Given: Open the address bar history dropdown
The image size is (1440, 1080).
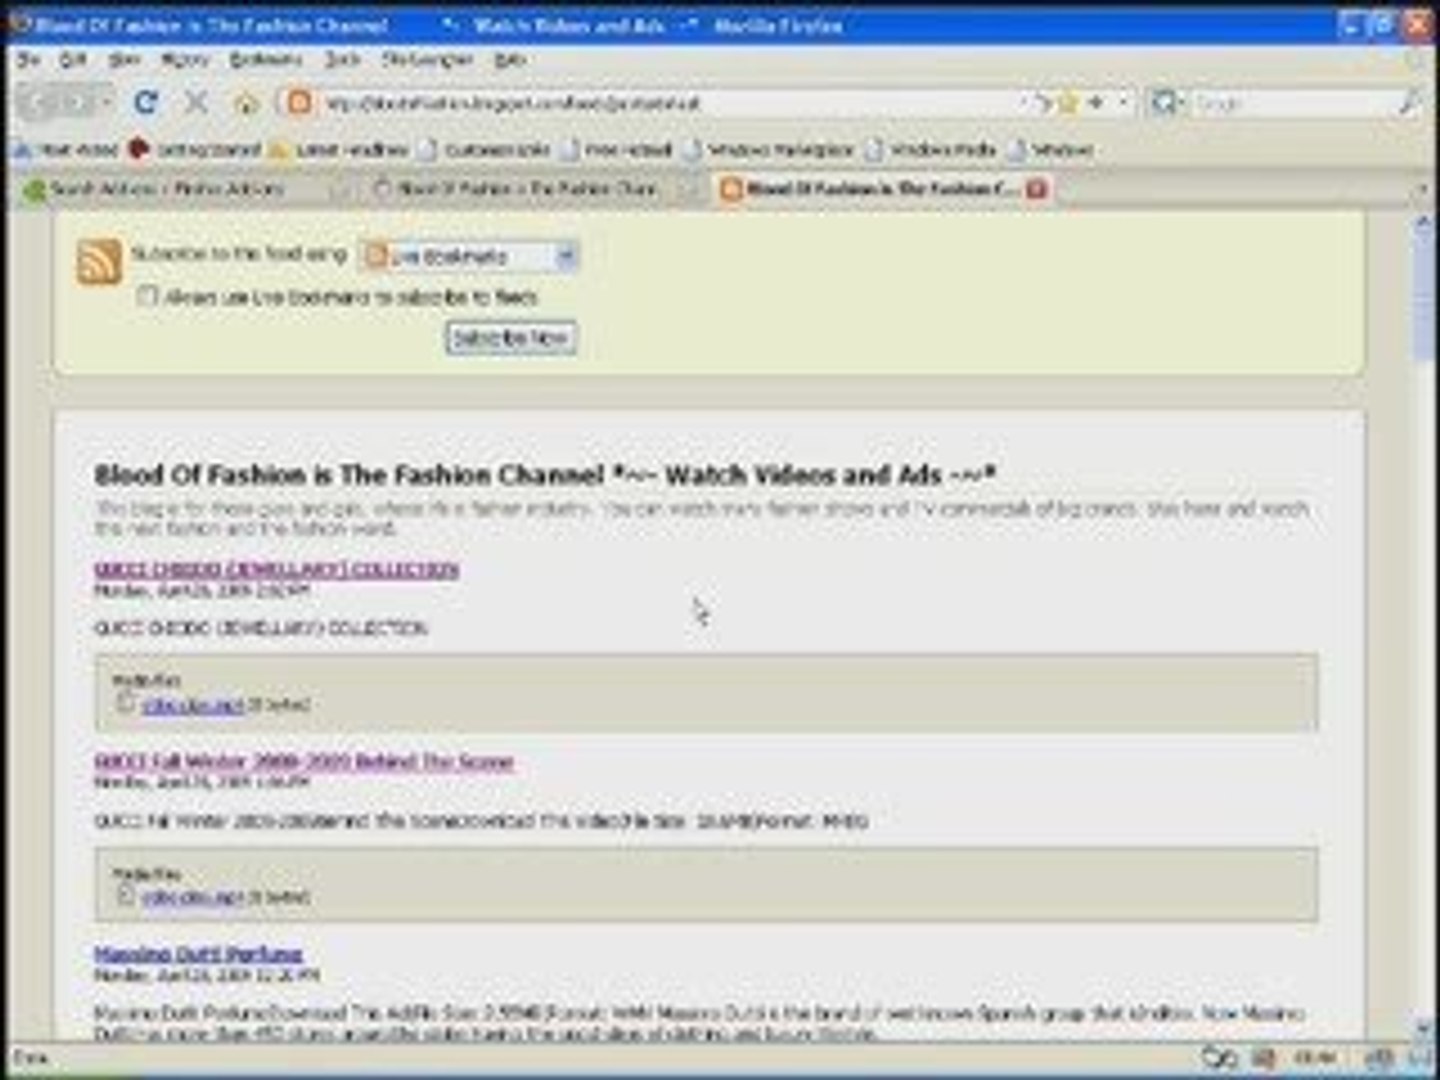Looking at the screenshot, I should [x=1125, y=102].
